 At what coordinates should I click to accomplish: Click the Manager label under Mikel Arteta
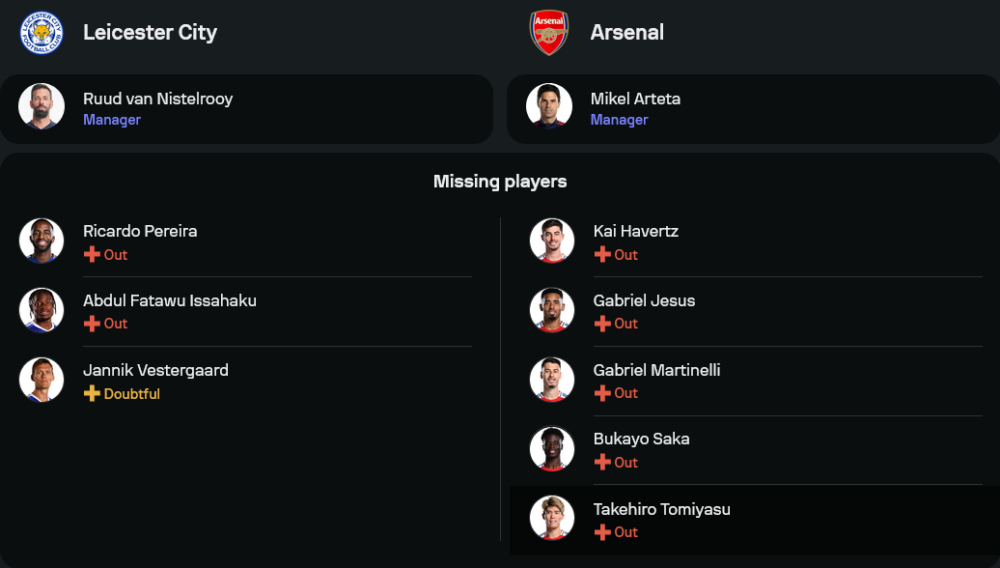pos(619,120)
